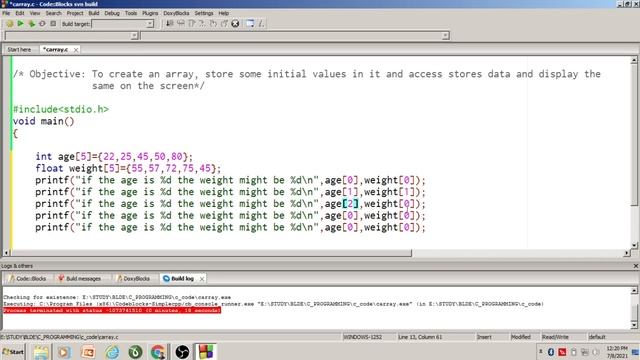Image resolution: width=640 pixels, height=360 pixels.
Task: Click the int age[5] declaration line
Action: 114,157
